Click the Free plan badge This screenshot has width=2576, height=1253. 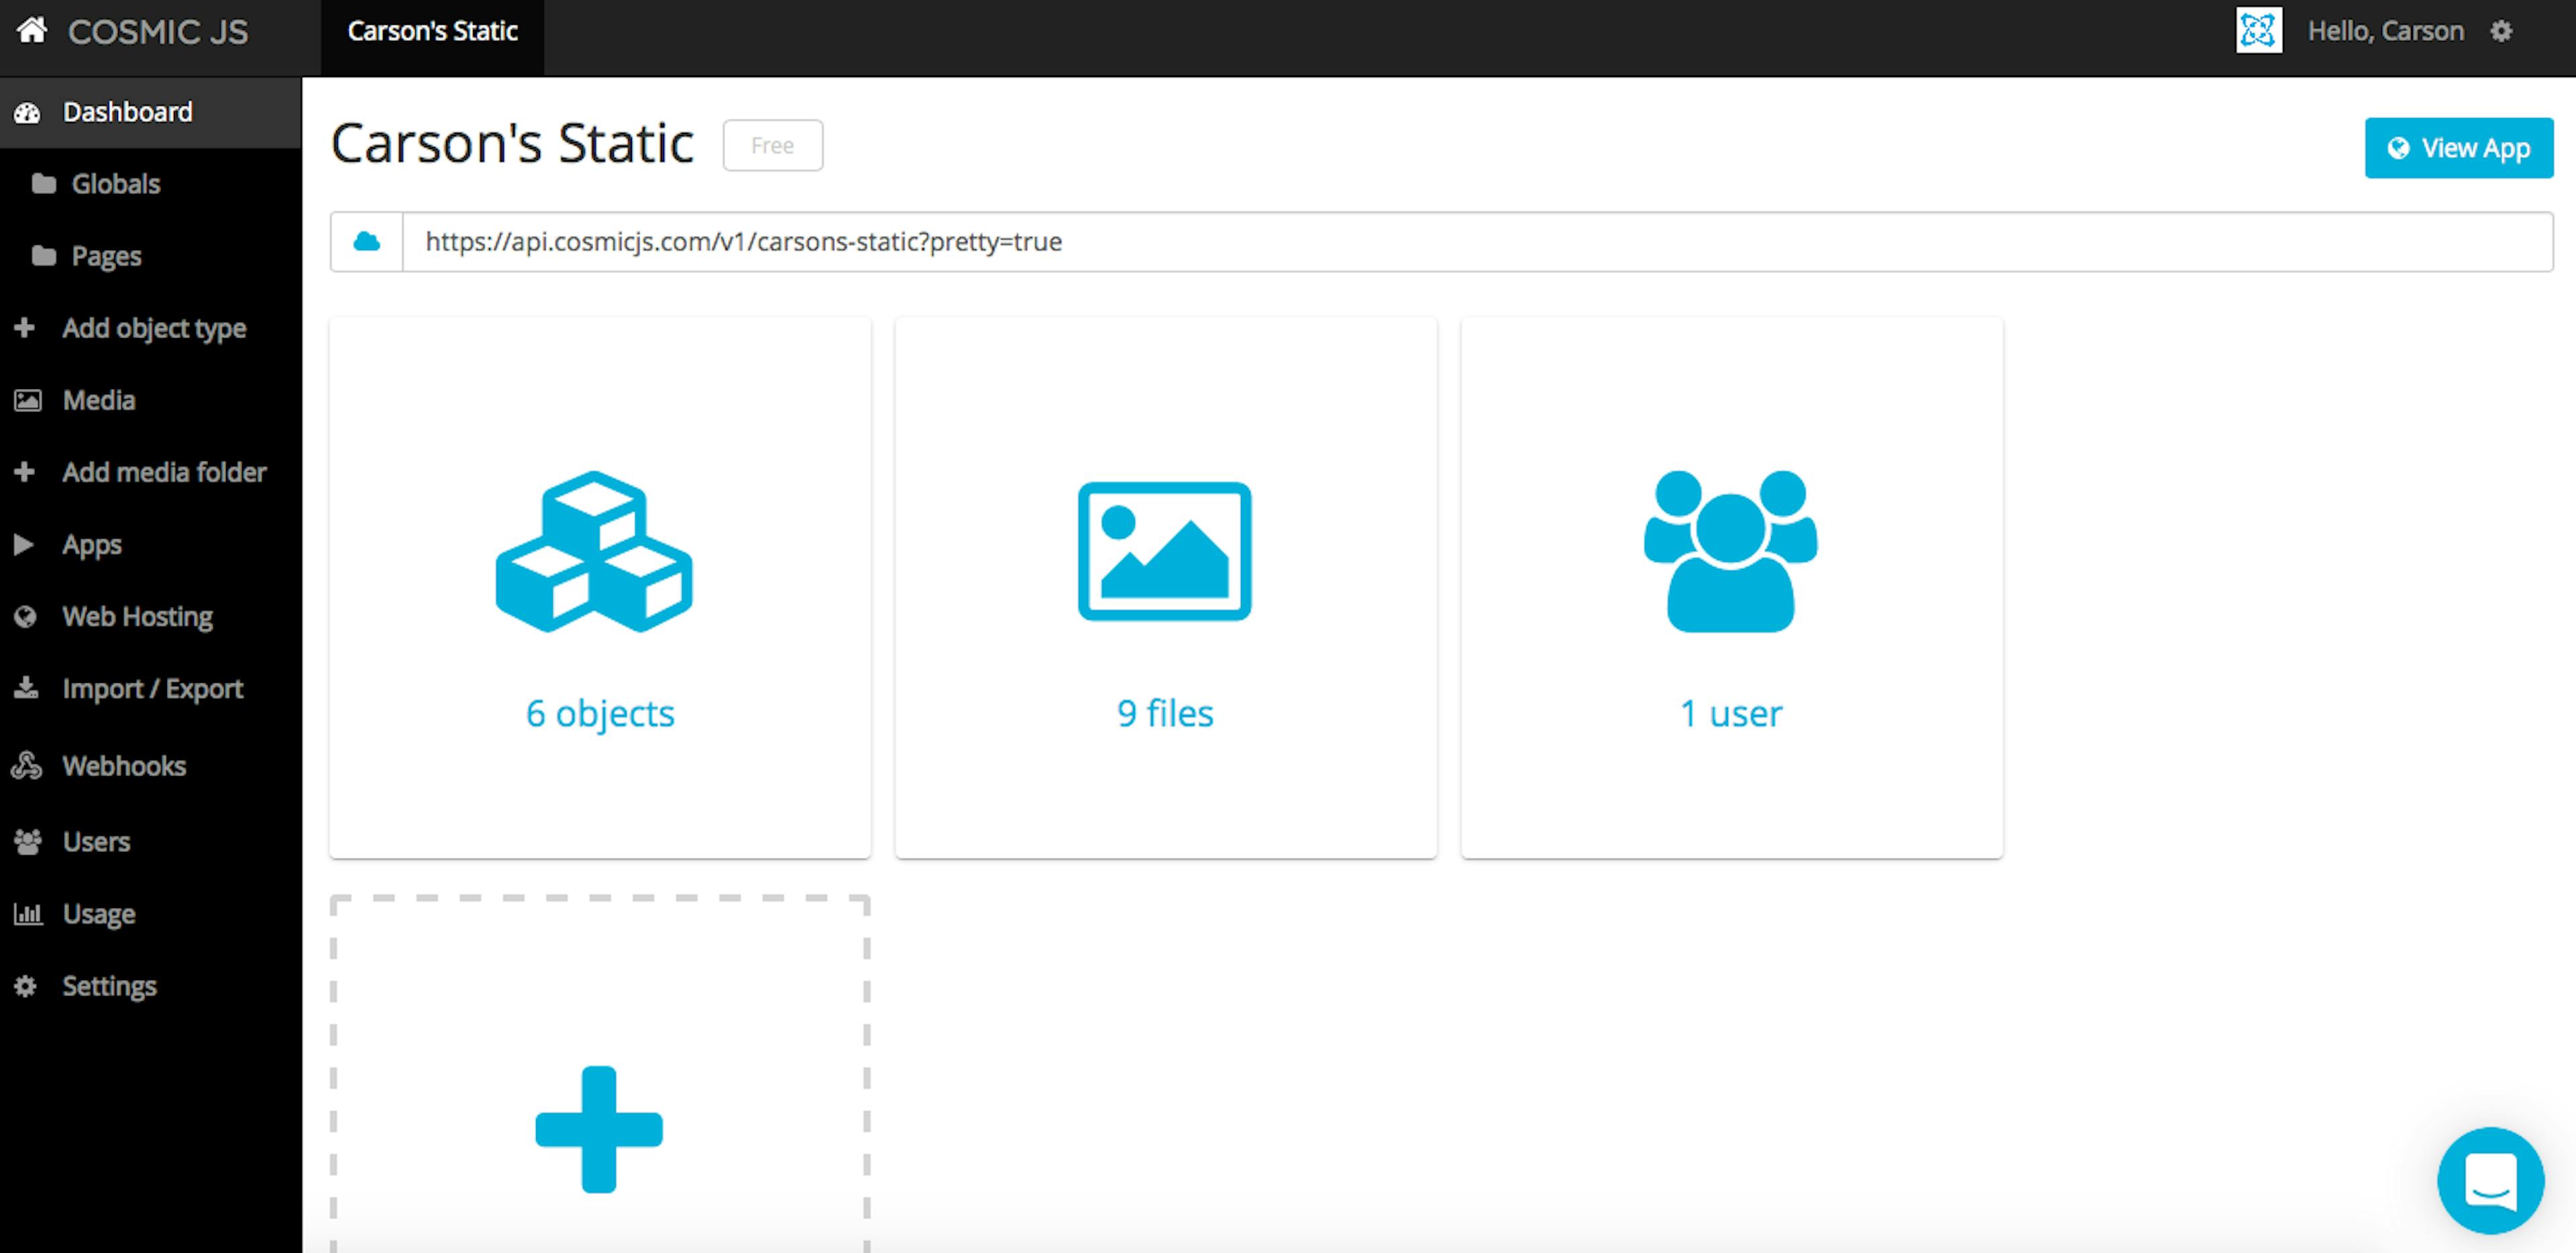click(773, 145)
